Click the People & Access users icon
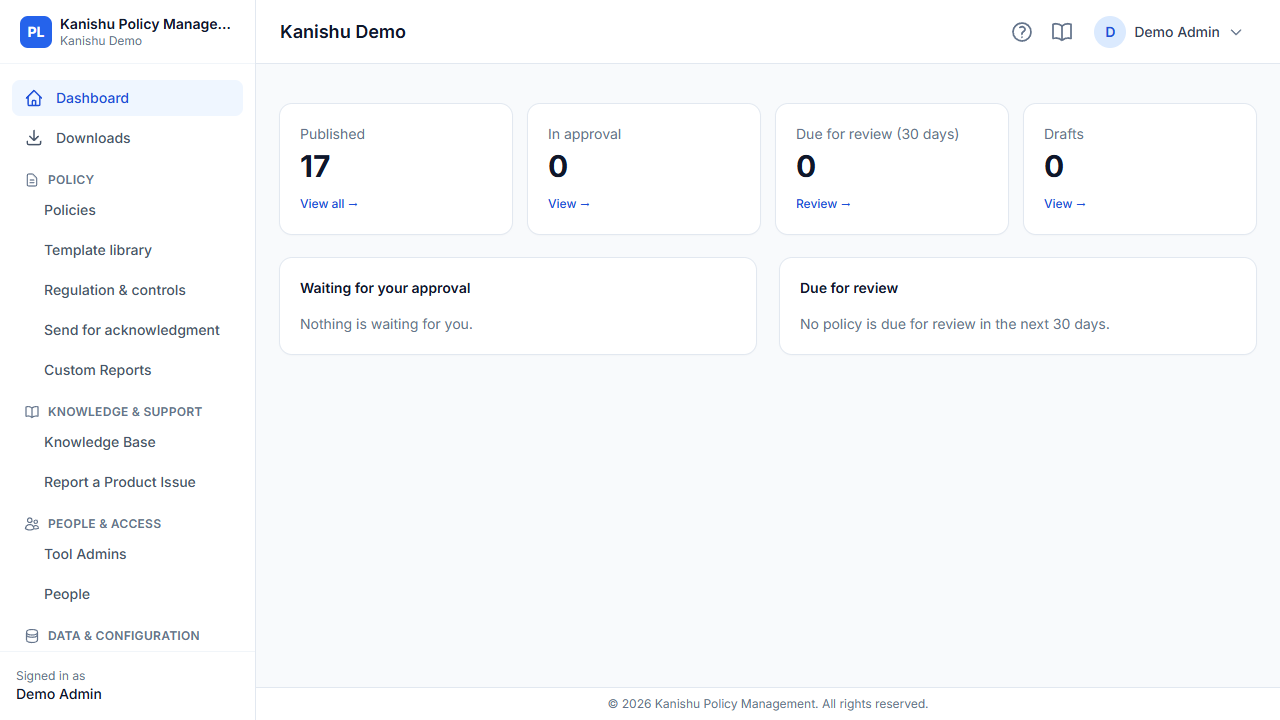The image size is (1280, 720). pos(32,524)
